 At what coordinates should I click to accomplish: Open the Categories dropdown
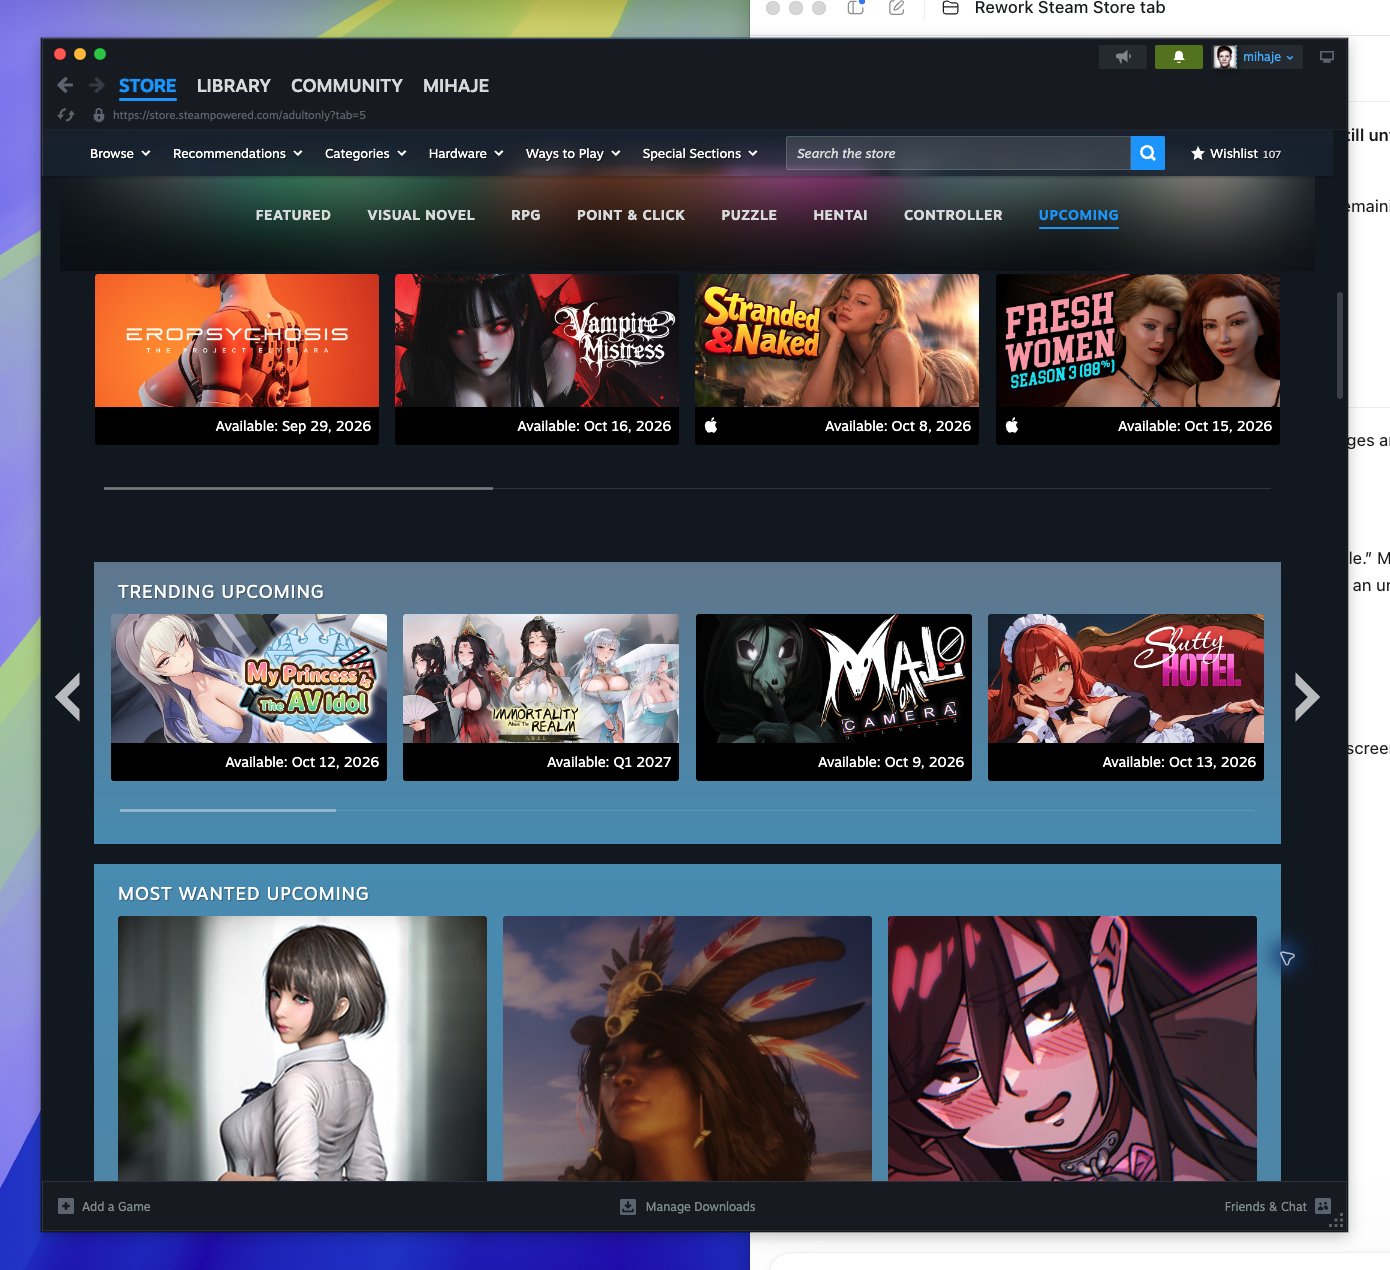(366, 153)
